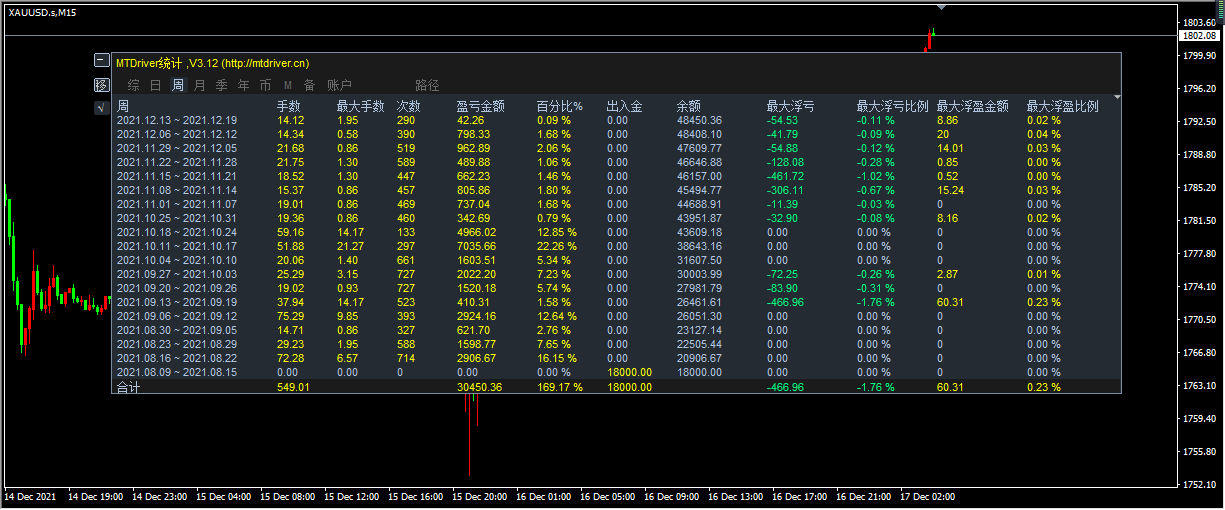Click the 移 move-panel icon

(101, 84)
